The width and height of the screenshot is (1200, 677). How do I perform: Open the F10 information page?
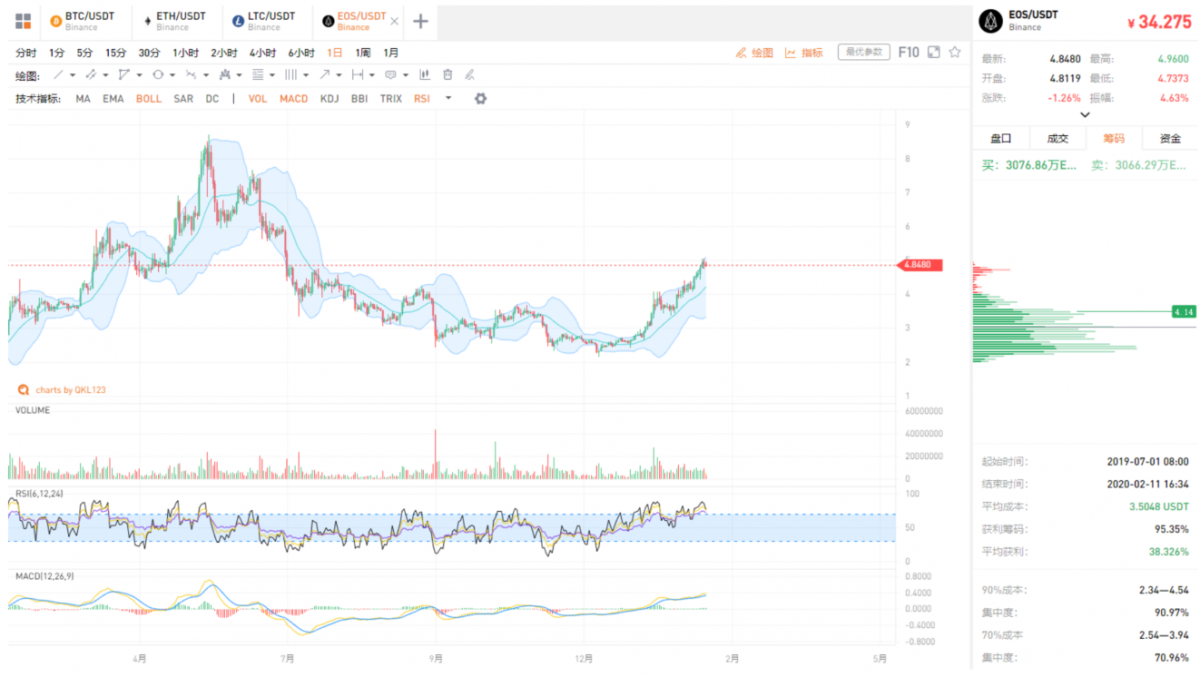909,52
